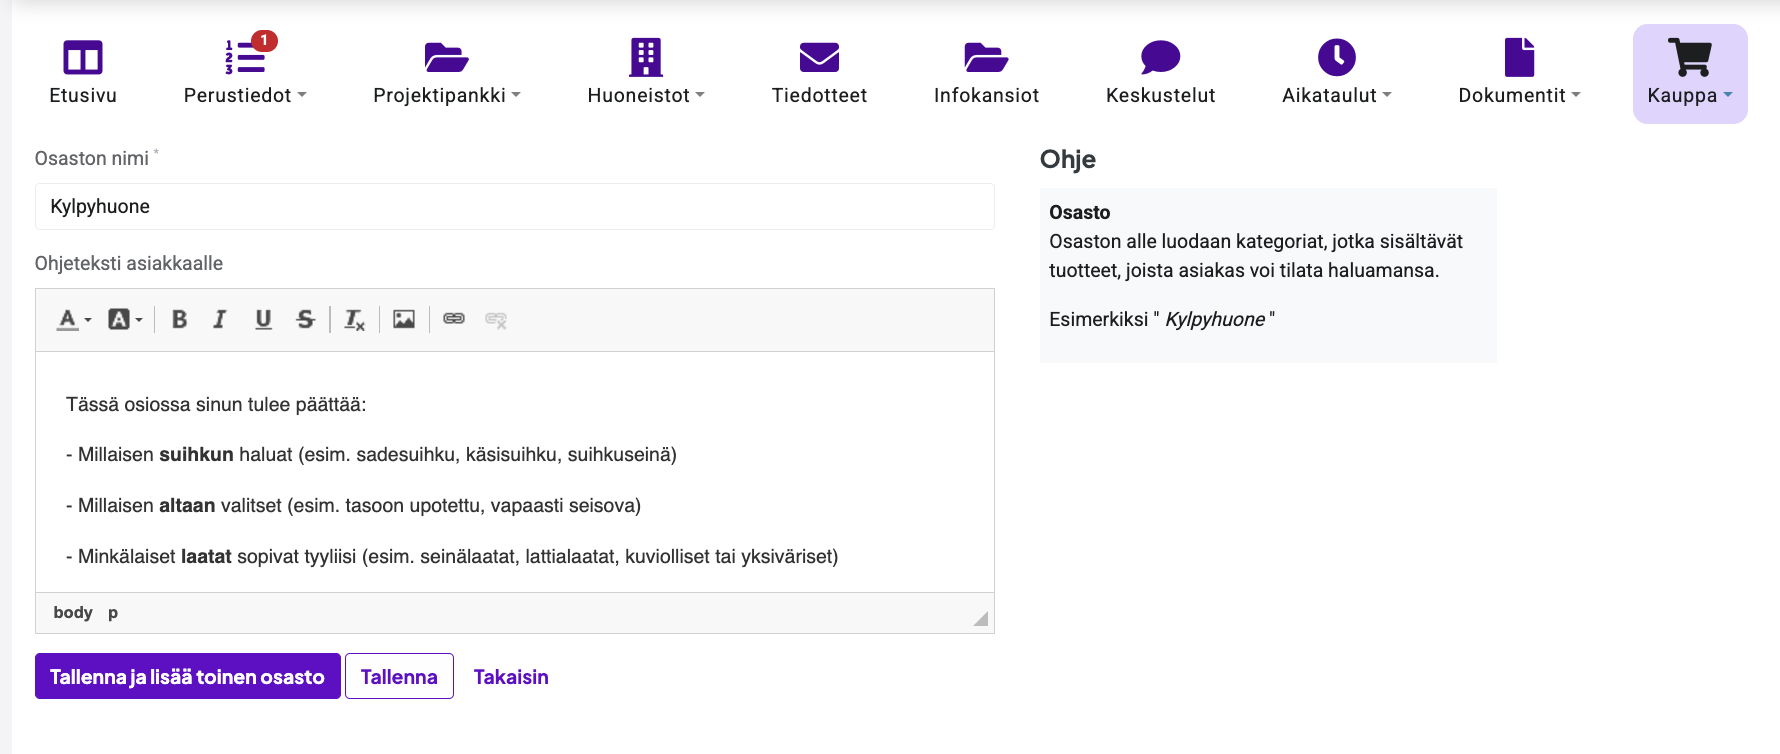Click the unlink icon in the toolbar

point(496,319)
